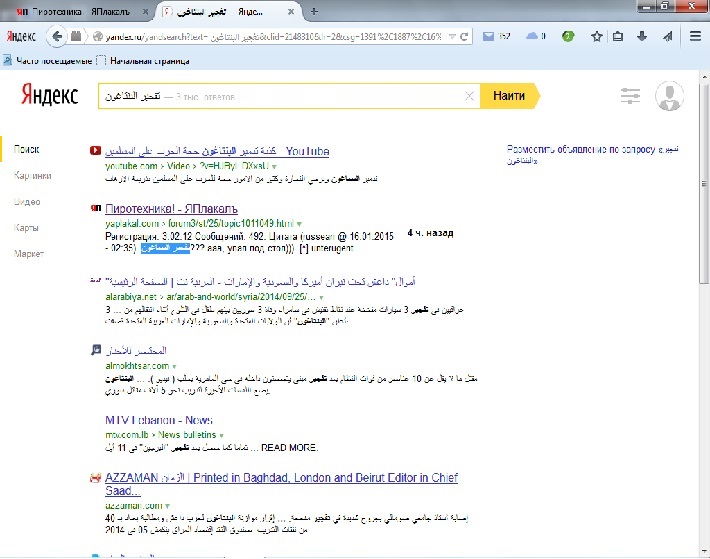Click the Часто посещаемые bookmark icon
The image size is (710, 559).
pos(7,60)
